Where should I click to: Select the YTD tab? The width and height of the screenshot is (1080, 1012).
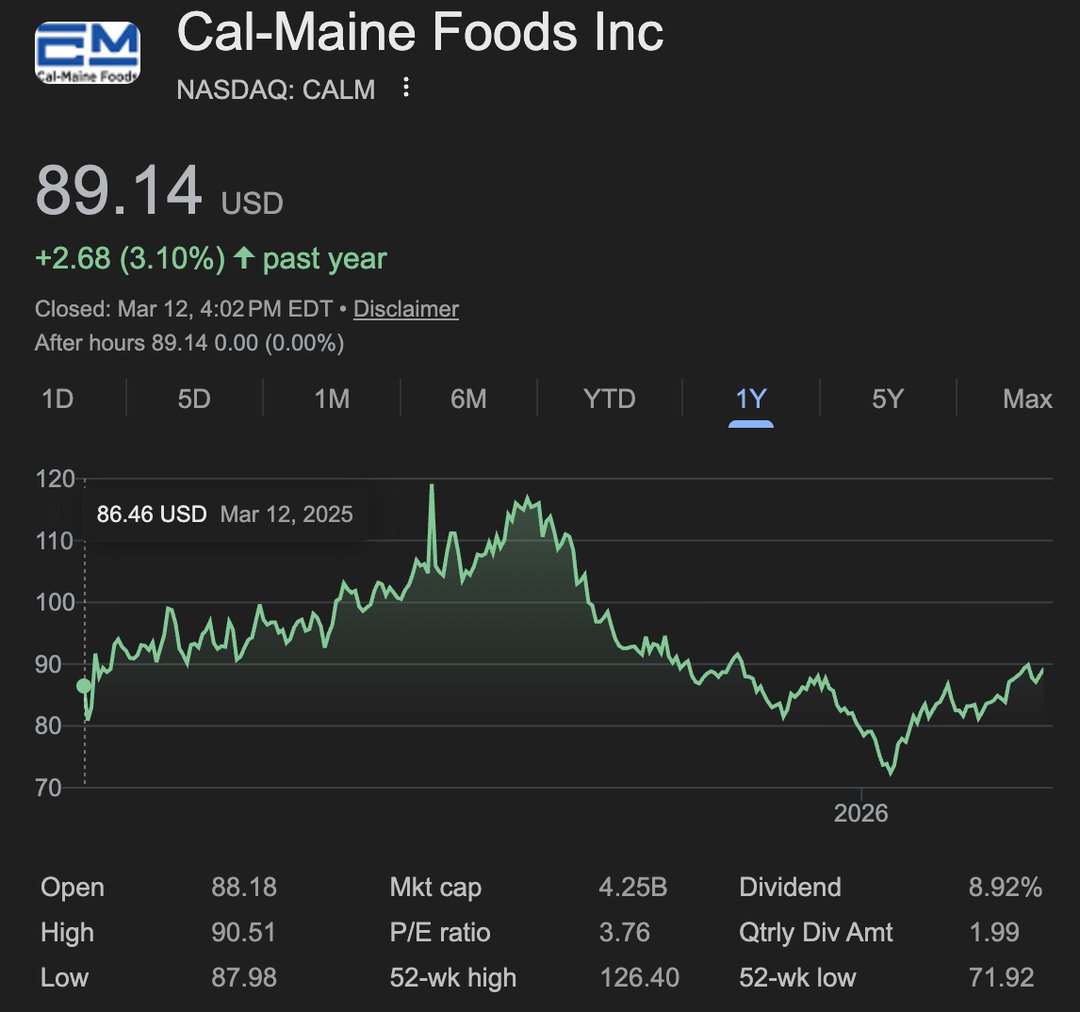click(x=609, y=399)
